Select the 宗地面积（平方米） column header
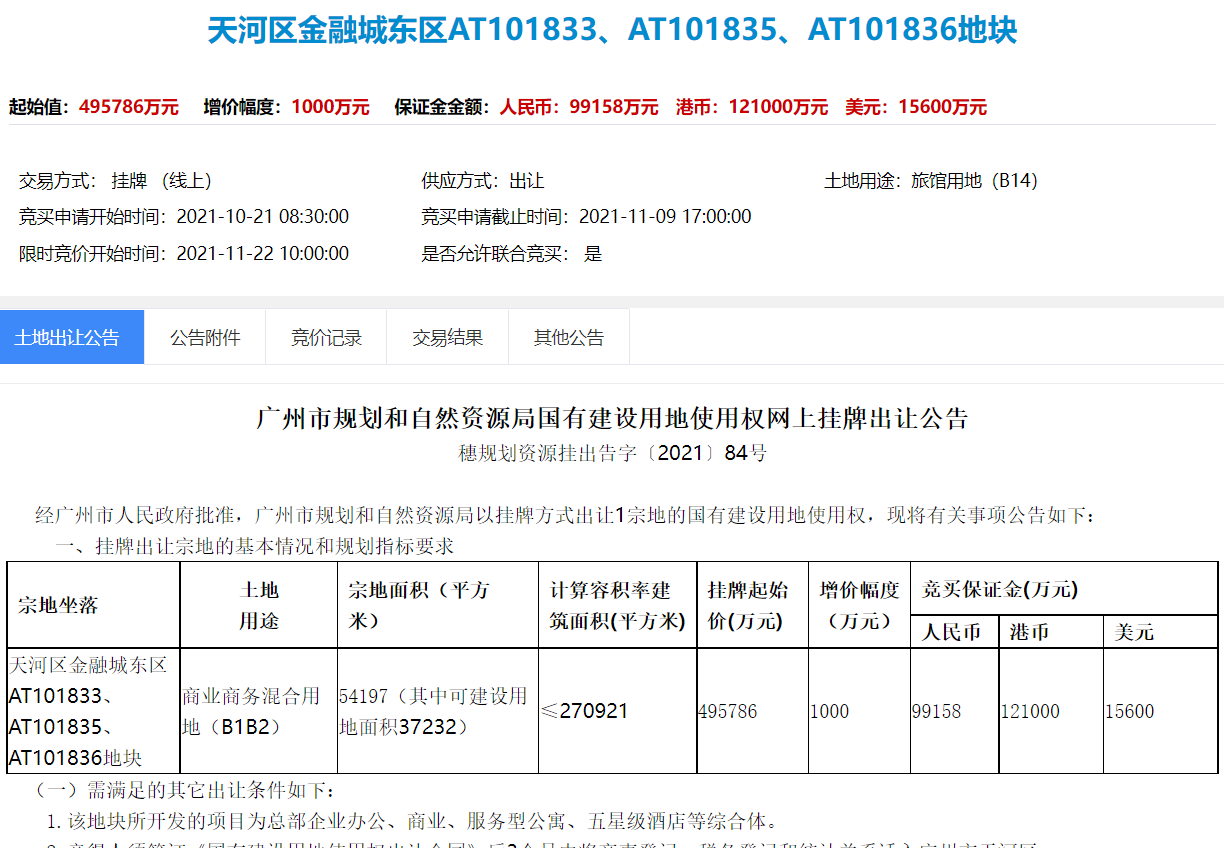 tap(438, 605)
